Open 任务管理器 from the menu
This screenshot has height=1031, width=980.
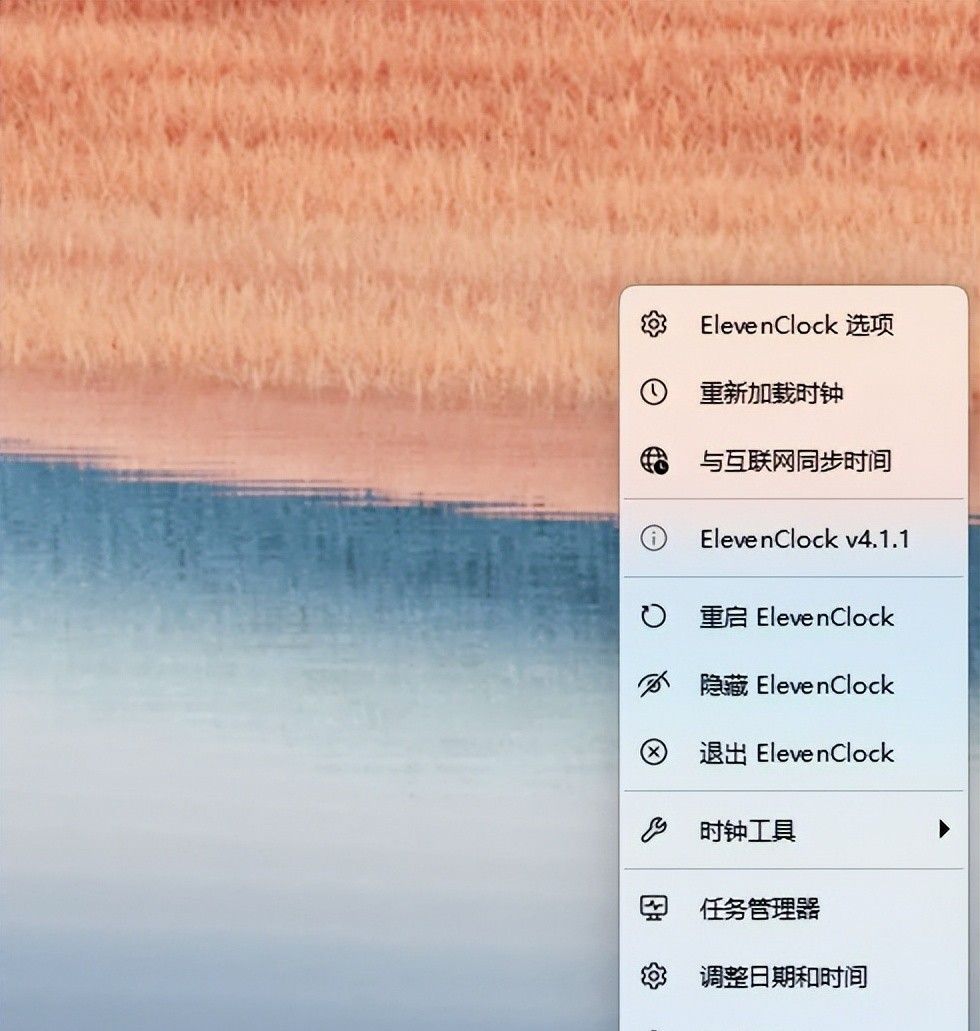[x=760, y=906]
